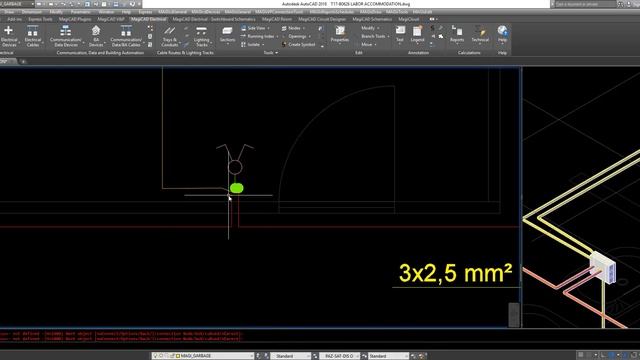The width and height of the screenshot is (640, 360).
Task: Click the Isolate tool
Action: point(252,44)
